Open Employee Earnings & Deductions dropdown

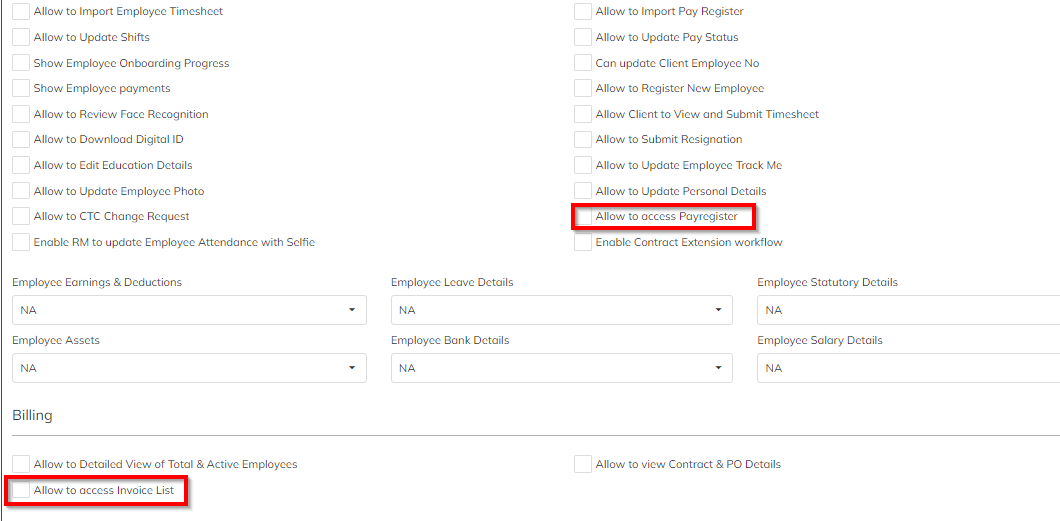[x=189, y=310]
